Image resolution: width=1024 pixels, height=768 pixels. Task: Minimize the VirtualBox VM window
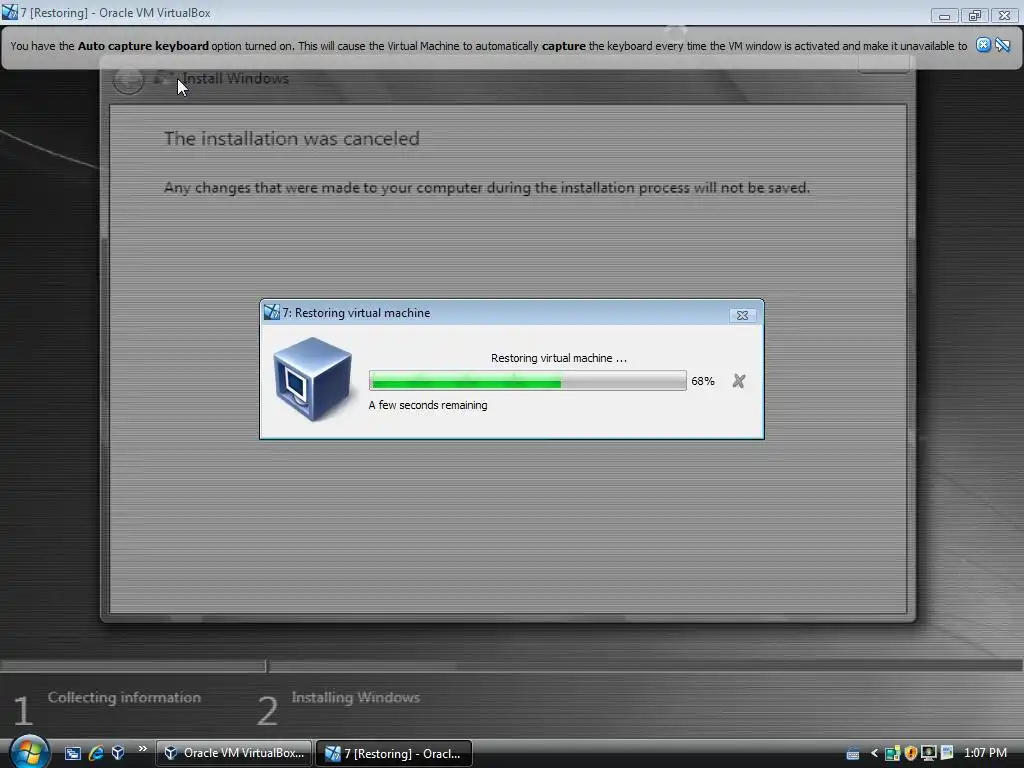(944, 15)
